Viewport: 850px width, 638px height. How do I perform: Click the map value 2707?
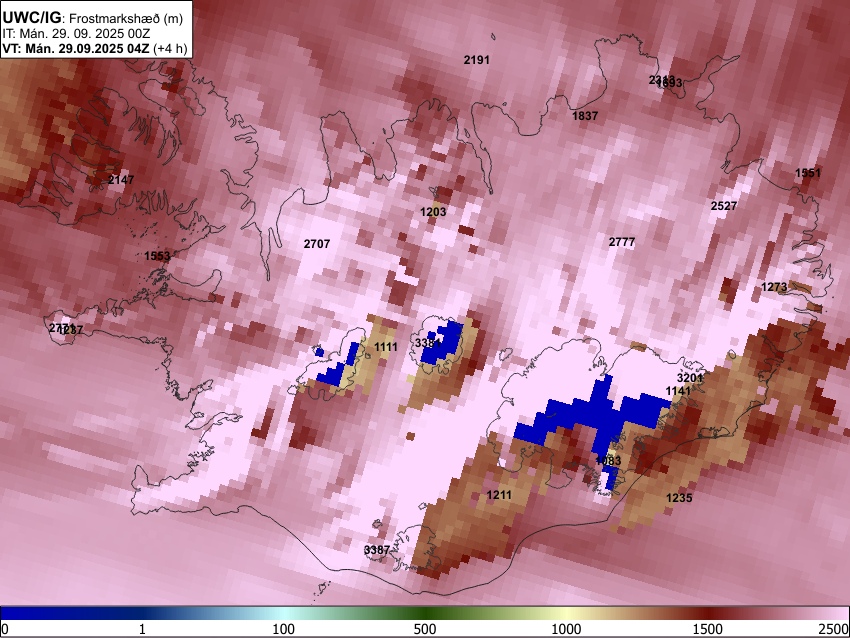point(317,244)
